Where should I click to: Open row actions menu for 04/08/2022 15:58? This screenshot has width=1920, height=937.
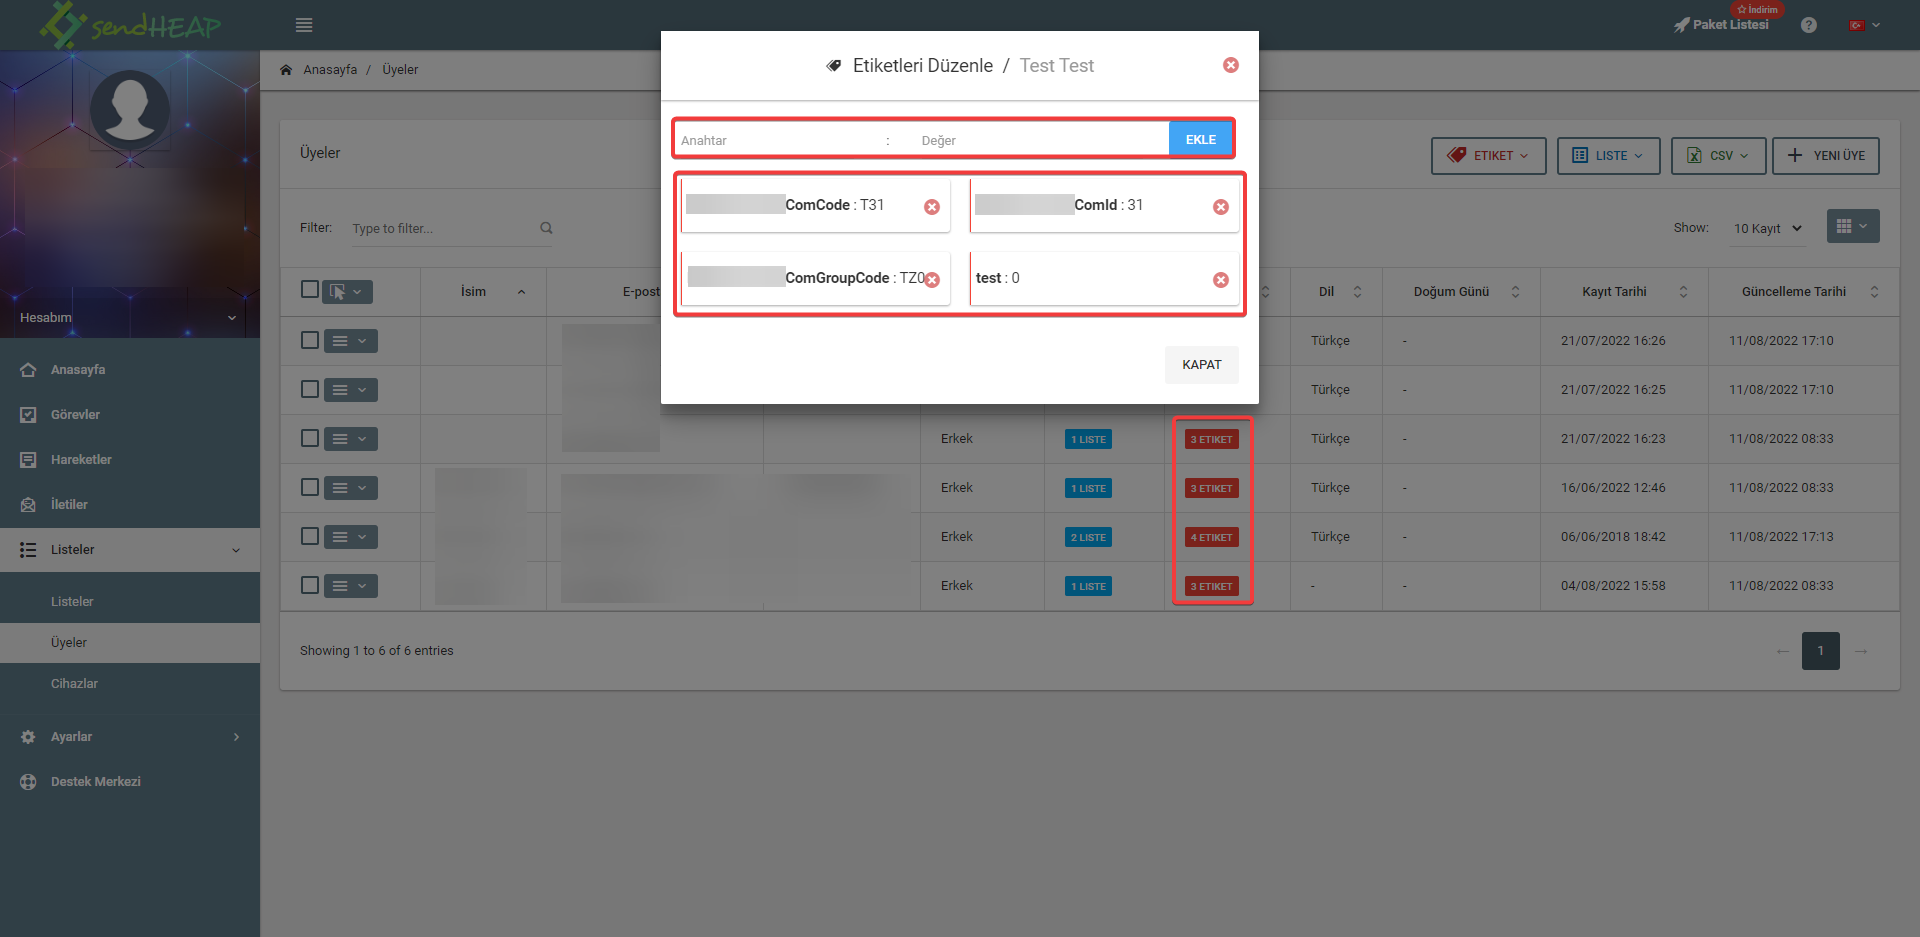(350, 586)
